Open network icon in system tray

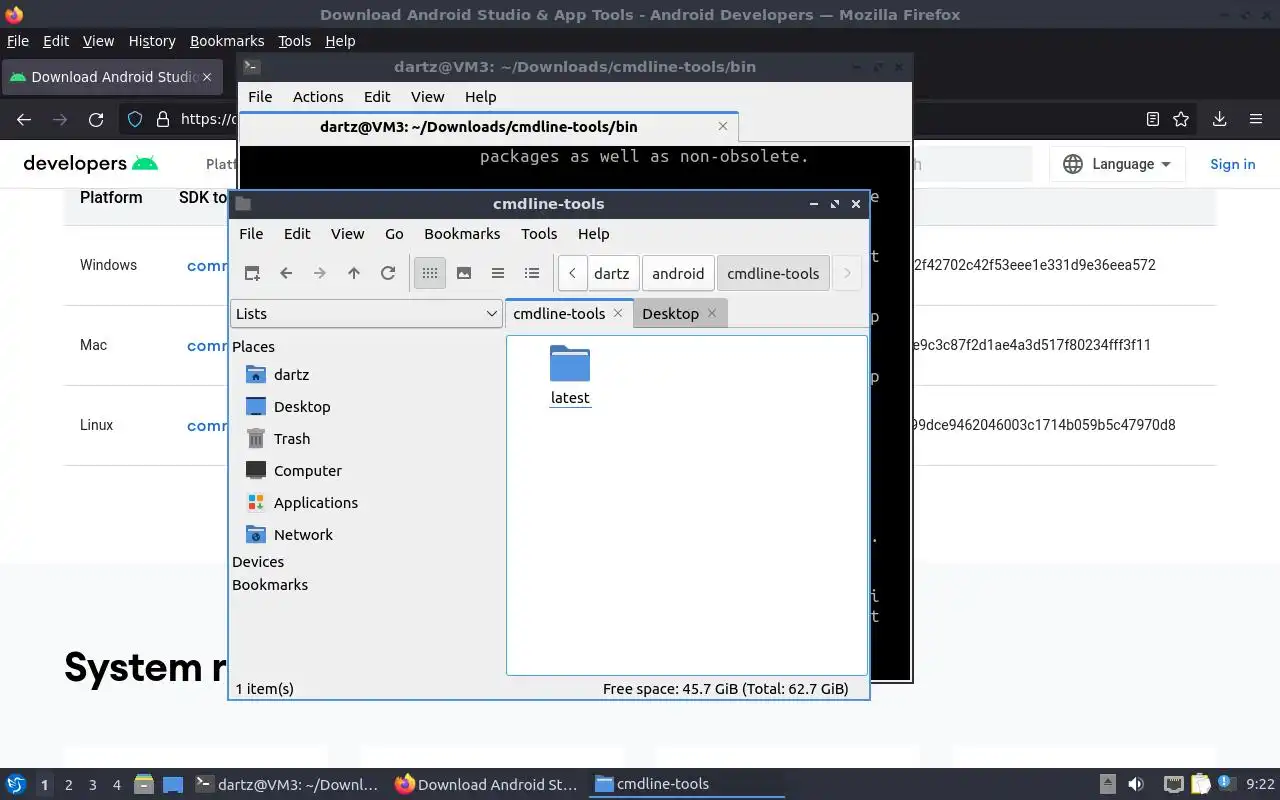1173,784
